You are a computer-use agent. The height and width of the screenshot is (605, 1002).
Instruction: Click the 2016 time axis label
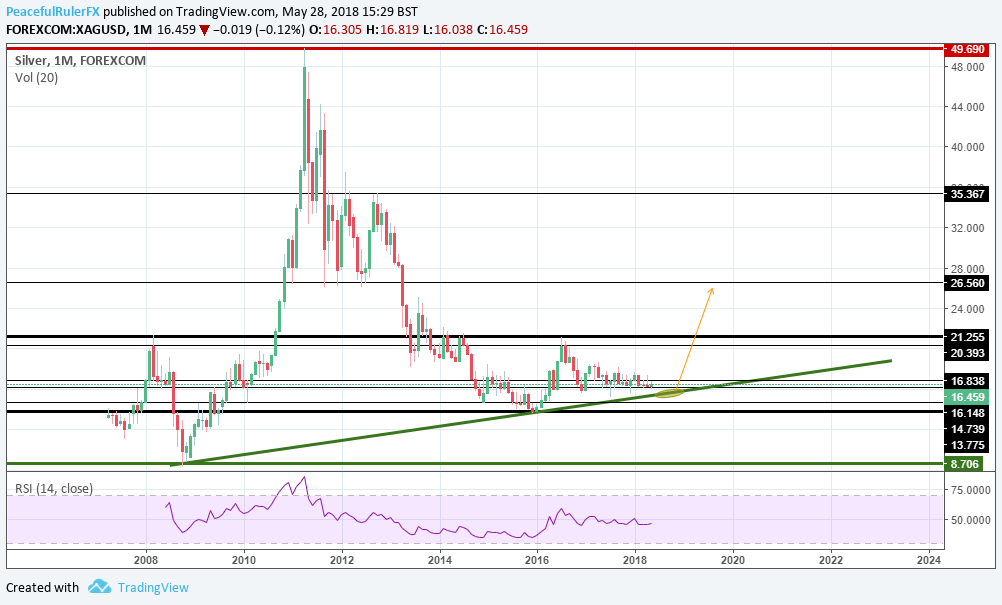537,560
